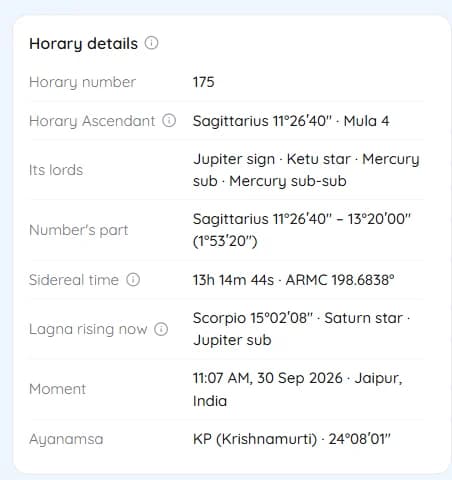452x480 pixels.
Task: Click the Number's part range value
Action: pyautogui.click(x=302, y=230)
